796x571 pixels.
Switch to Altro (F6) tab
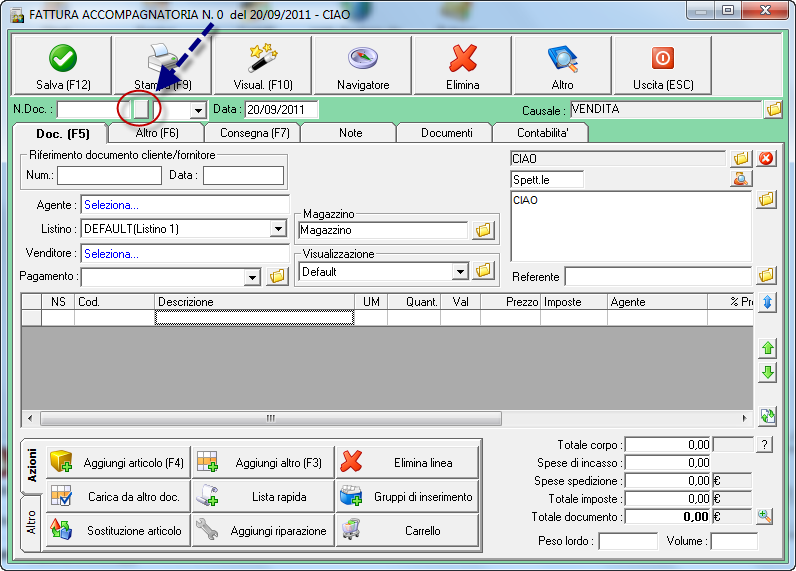[x=157, y=133]
